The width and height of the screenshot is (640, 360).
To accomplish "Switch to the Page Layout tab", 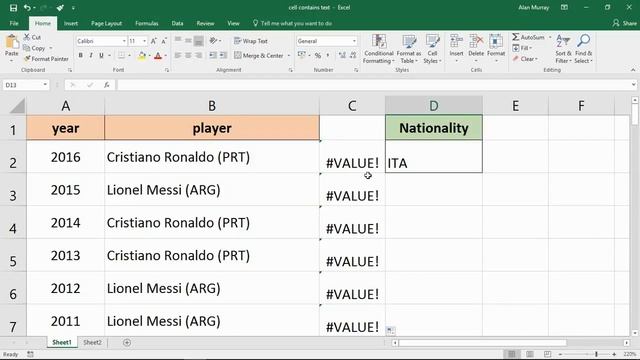I will point(106,23).
